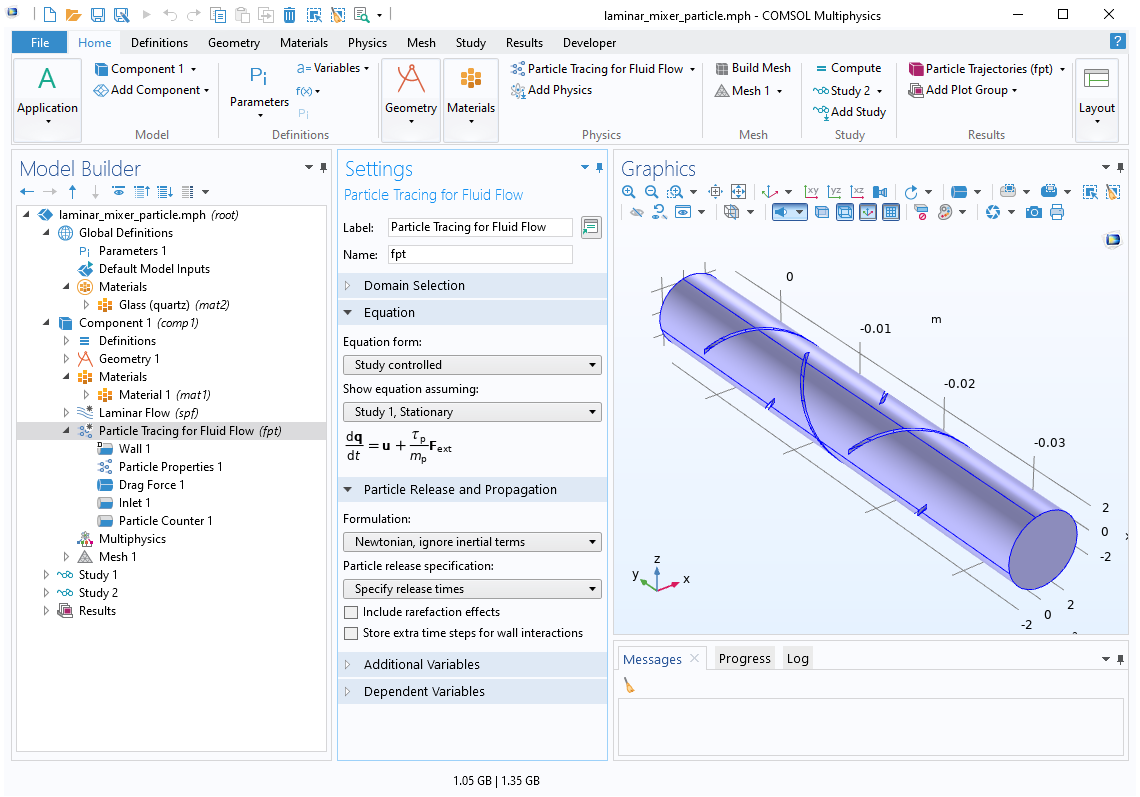Clear messages with the broom icon
This screenshot has width=1140, height=797.
click(629, 686)
